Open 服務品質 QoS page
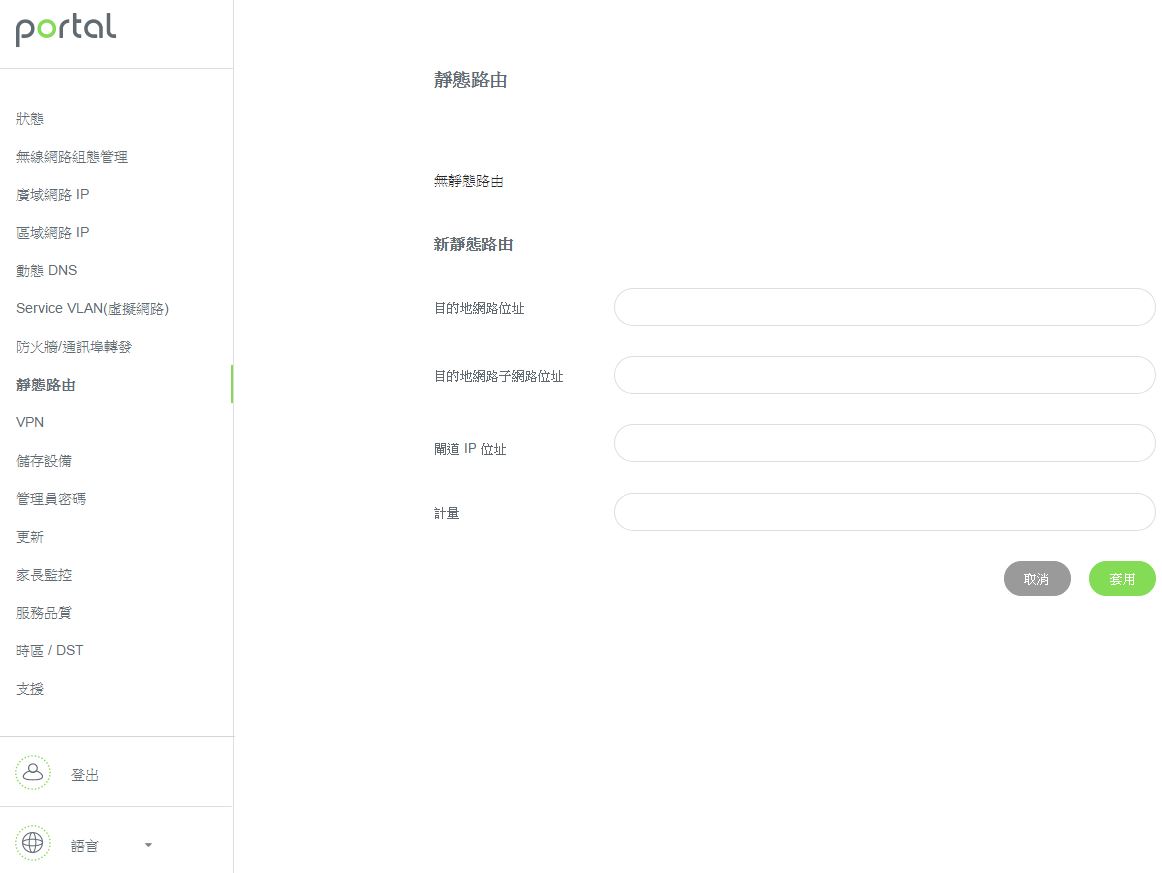 (x=44, y=613)
